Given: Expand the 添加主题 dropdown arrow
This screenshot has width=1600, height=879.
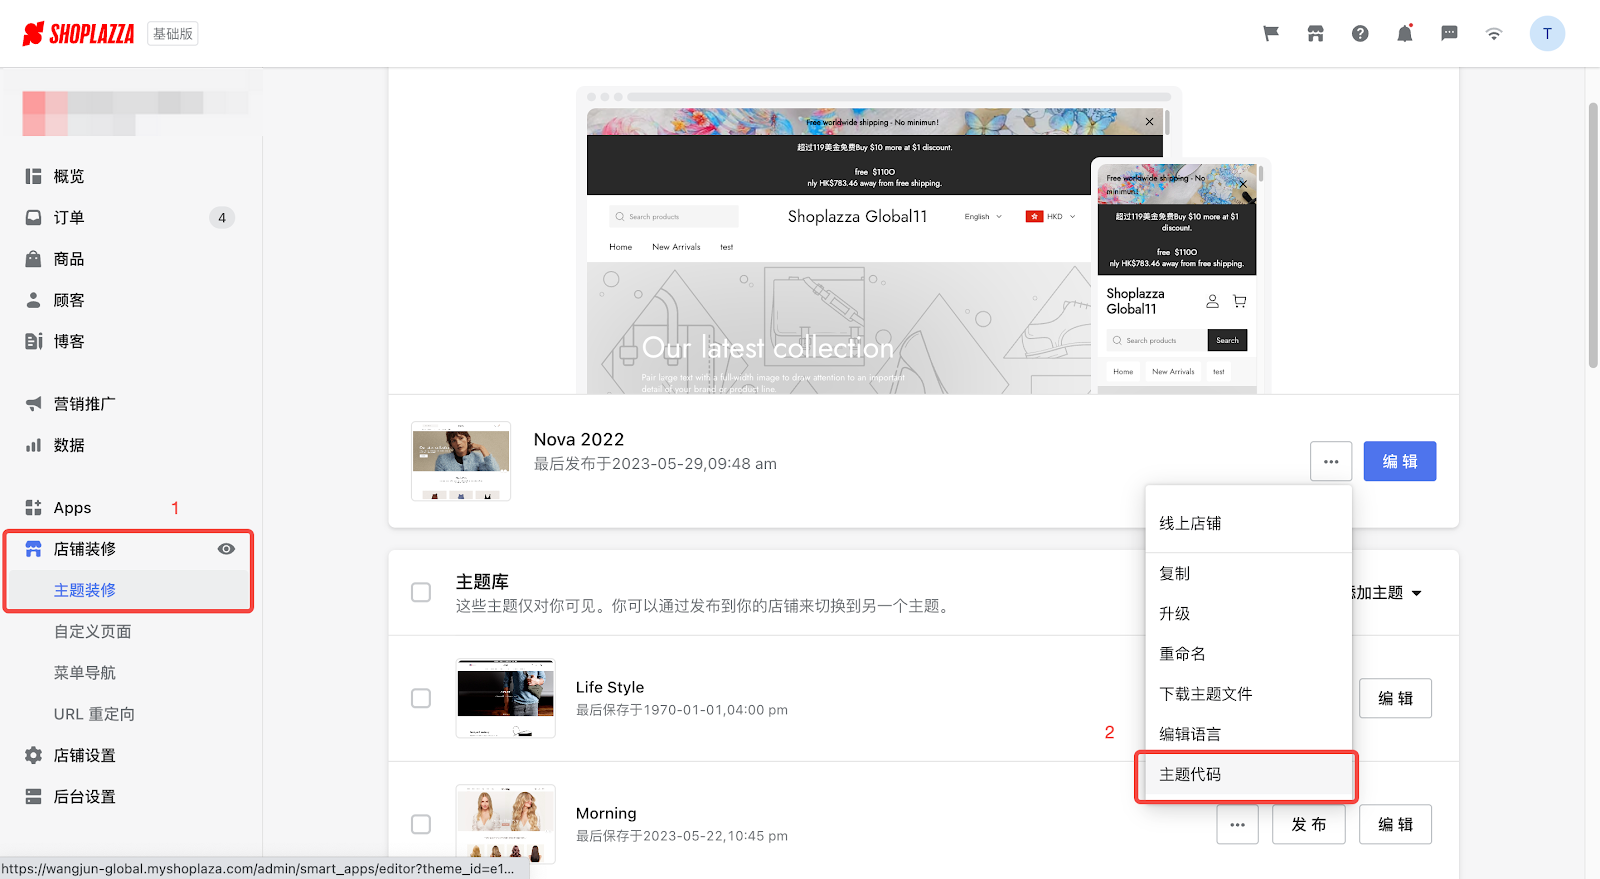Looking at the screenshot, I should [1416, 593].
